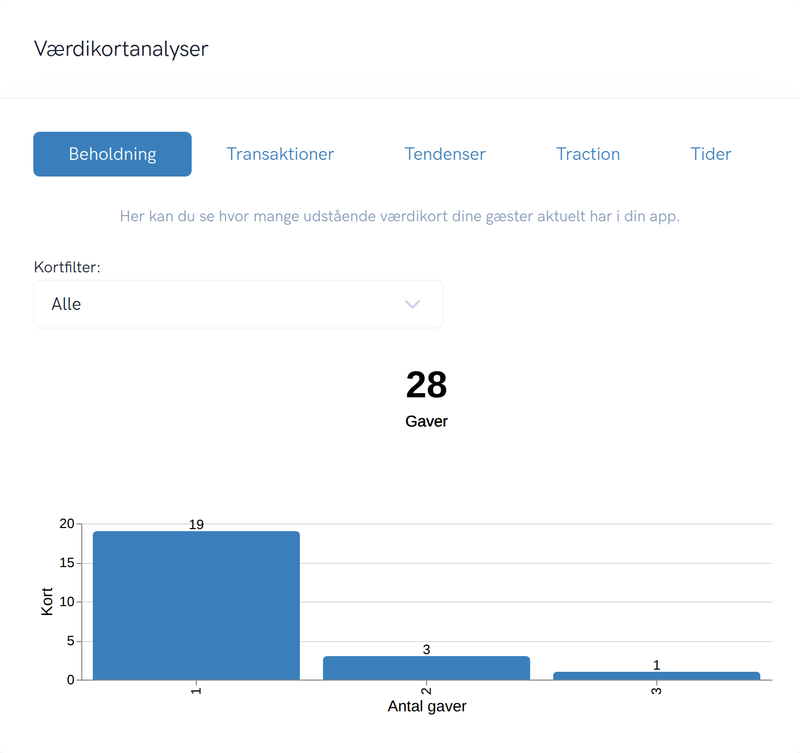Click the Kort y-axis title
Viewport: 800px width, 753px height.
[x=47, y=601]
